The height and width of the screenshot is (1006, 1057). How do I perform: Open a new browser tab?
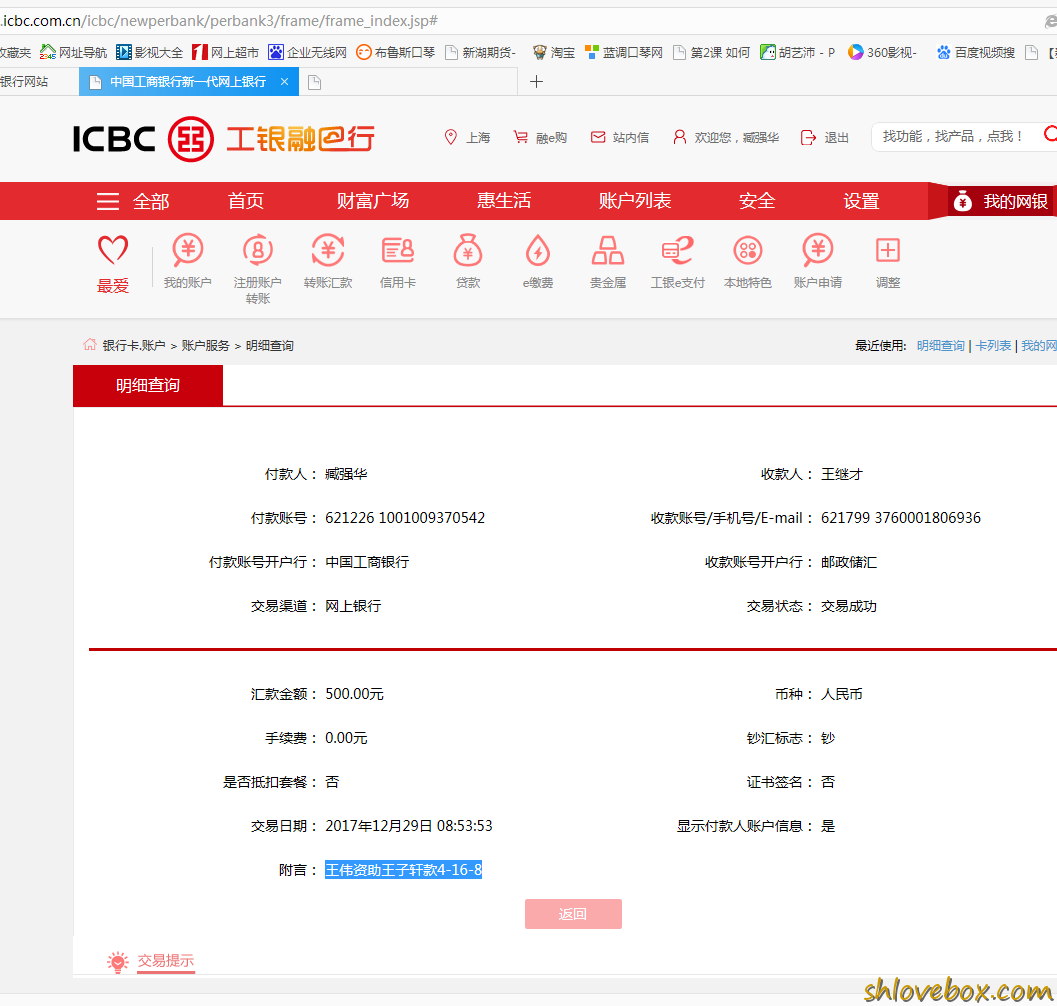pyautogui.click(x=536, y=82)
